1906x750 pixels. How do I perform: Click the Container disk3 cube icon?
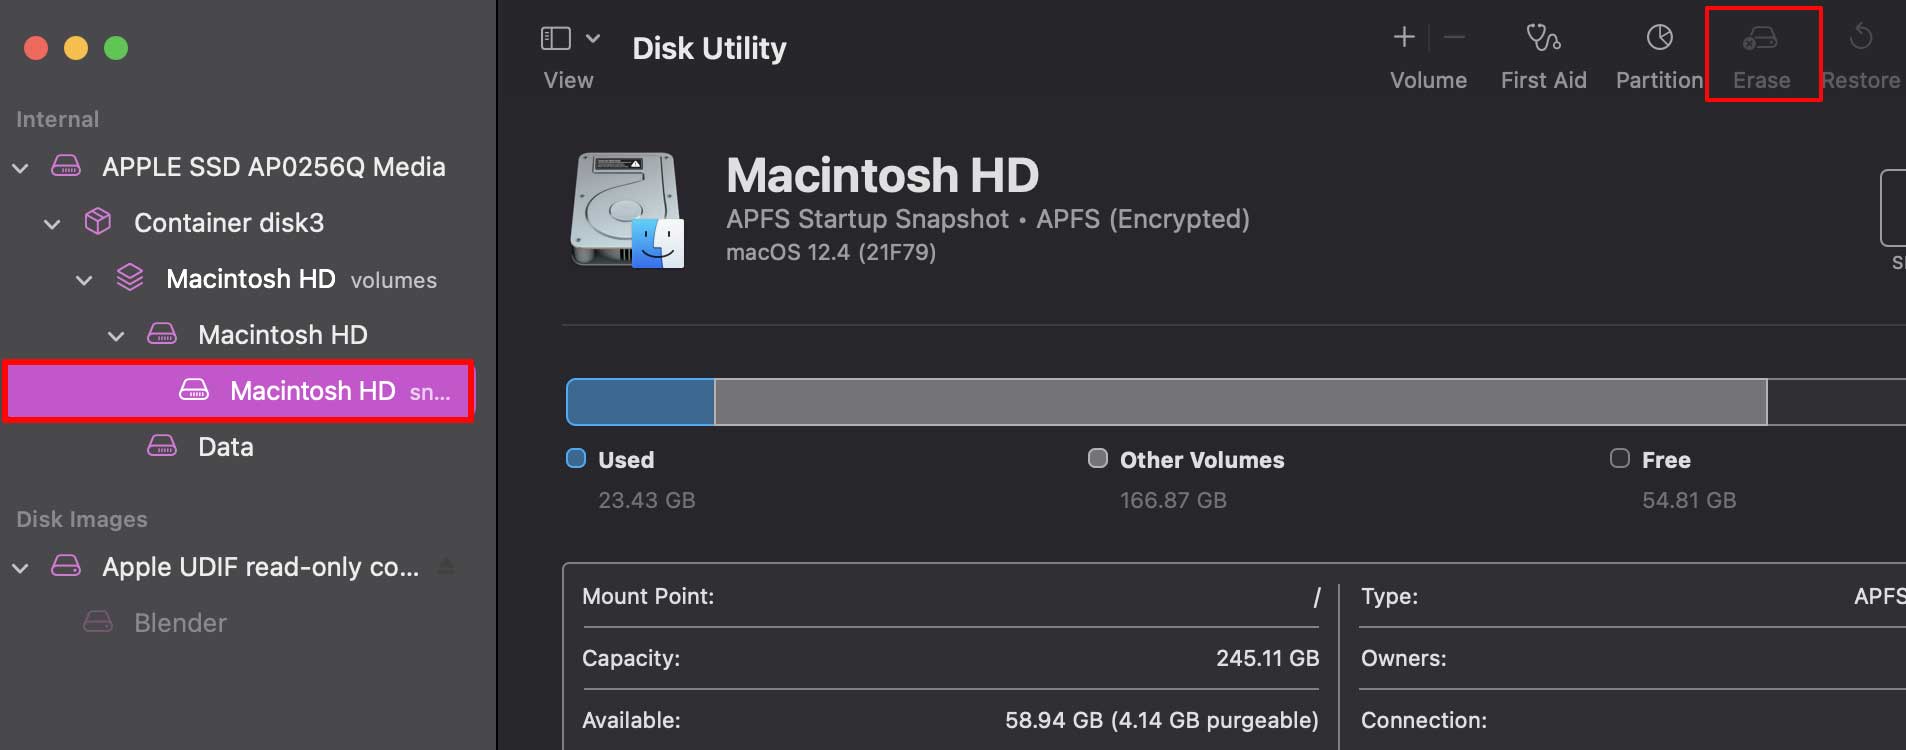(98, 221)
